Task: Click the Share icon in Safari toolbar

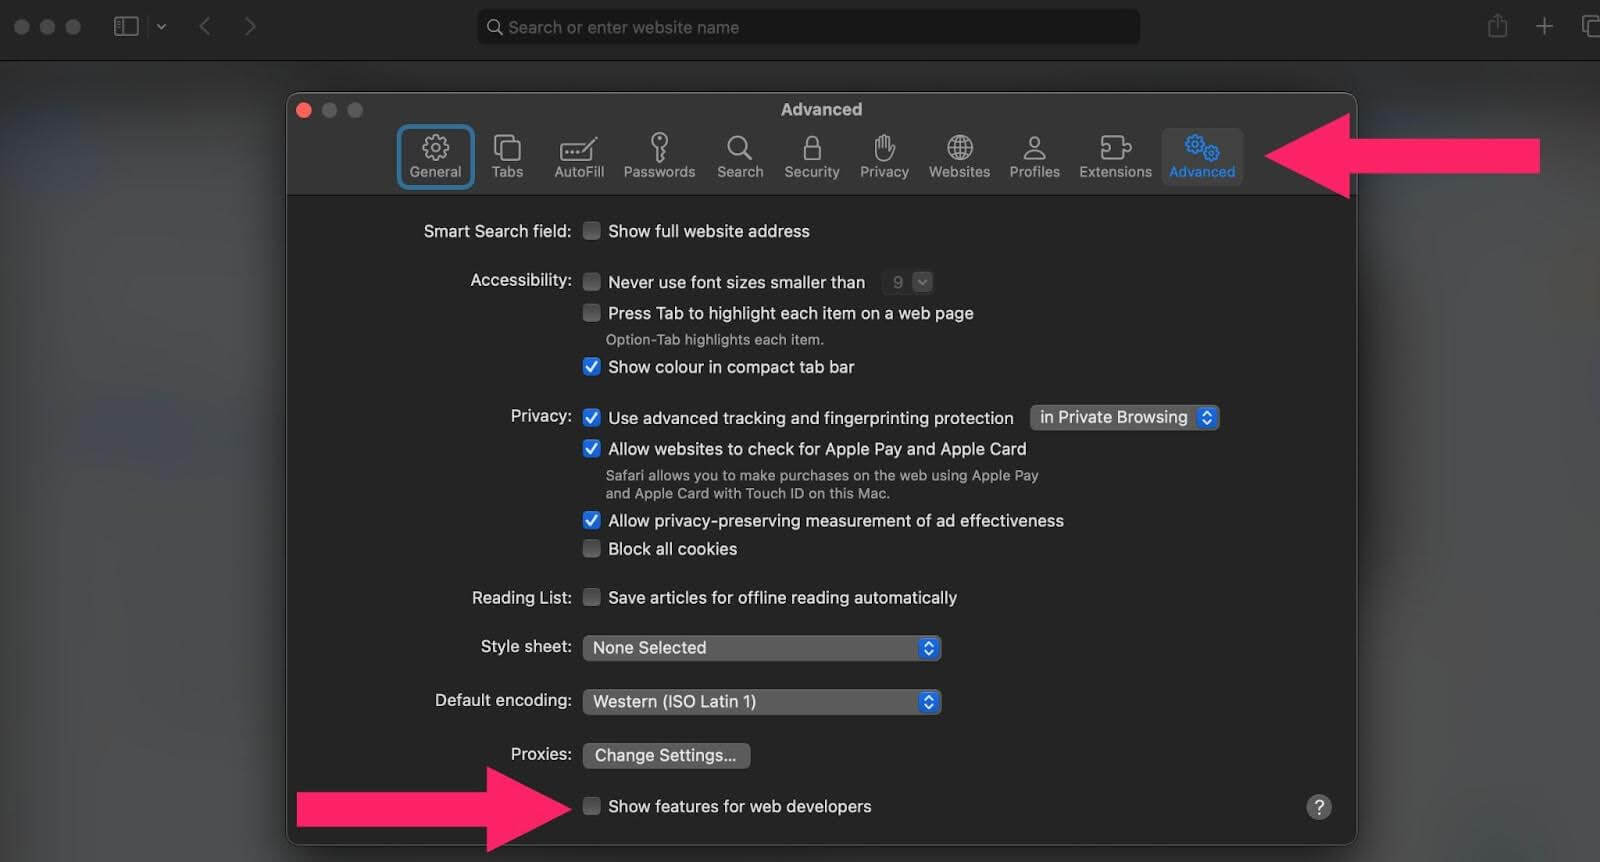Action: click(1497, 26)
